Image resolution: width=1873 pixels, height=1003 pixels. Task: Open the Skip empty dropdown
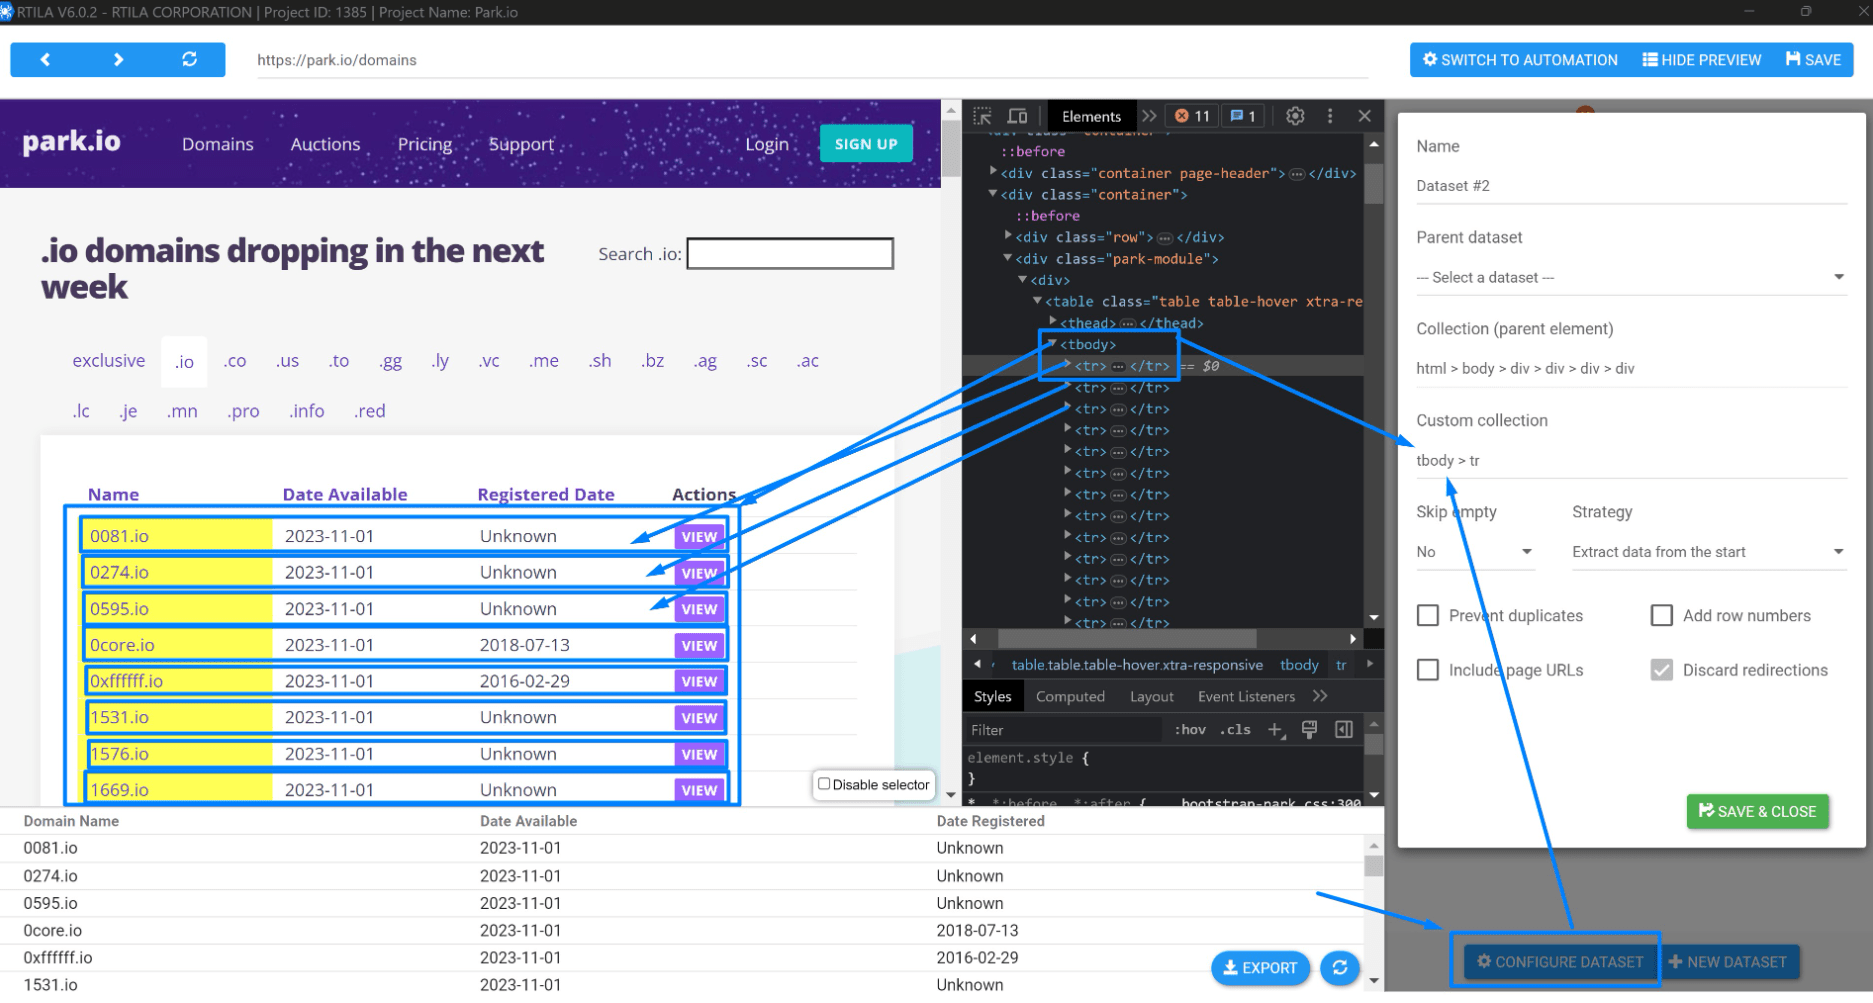coord(1475,552)
